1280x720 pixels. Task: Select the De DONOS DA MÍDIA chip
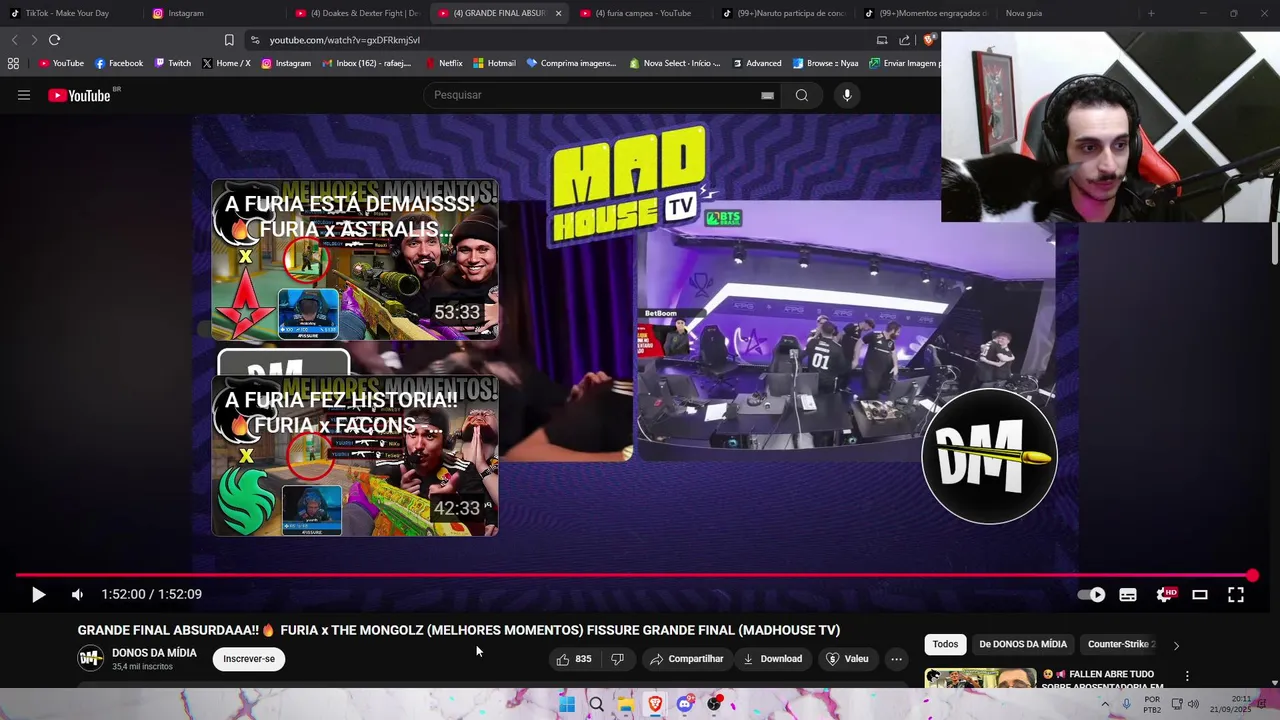click(1023, 644)
